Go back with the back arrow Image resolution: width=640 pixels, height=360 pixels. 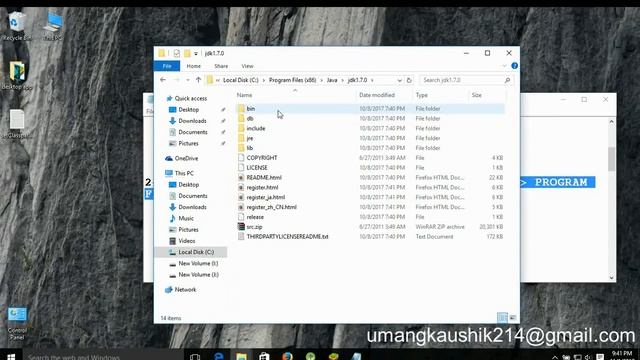pyautogui.click(x=163, y=80)
